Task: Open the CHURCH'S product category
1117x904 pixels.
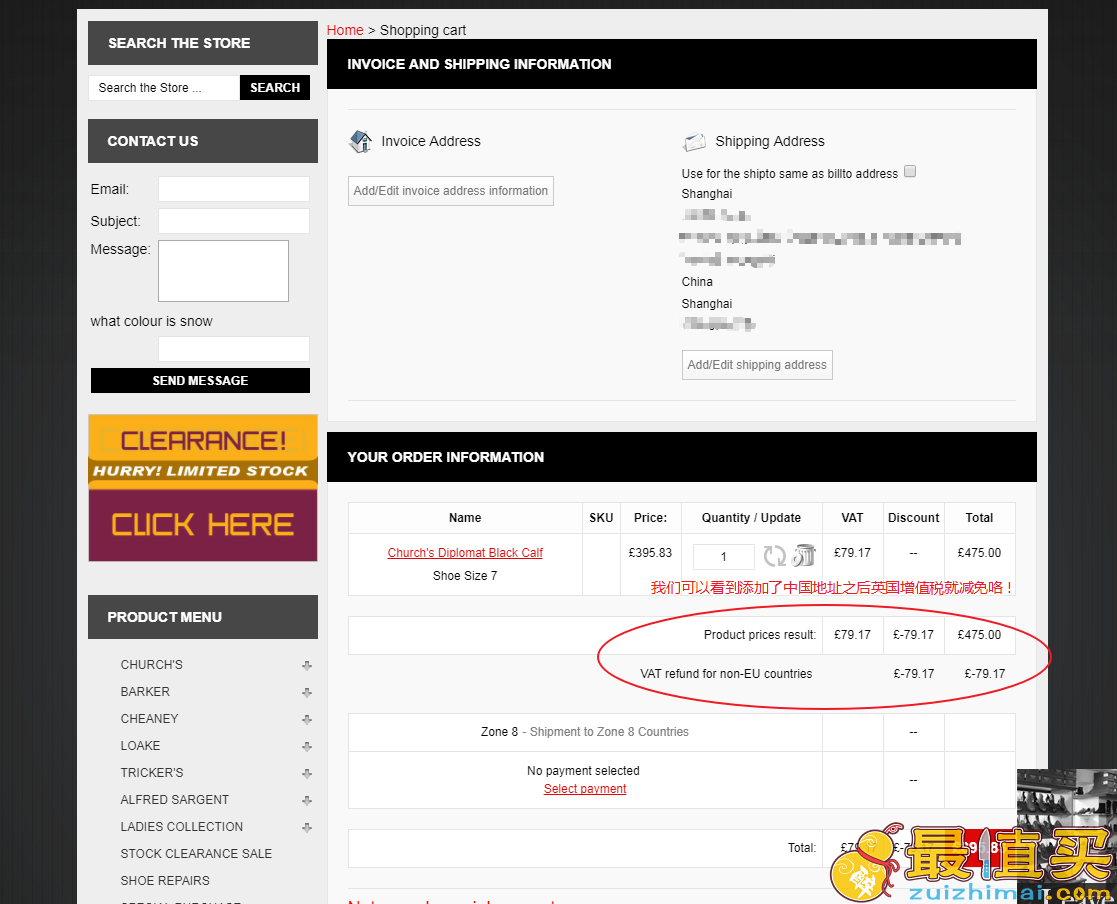Action: 152,665
